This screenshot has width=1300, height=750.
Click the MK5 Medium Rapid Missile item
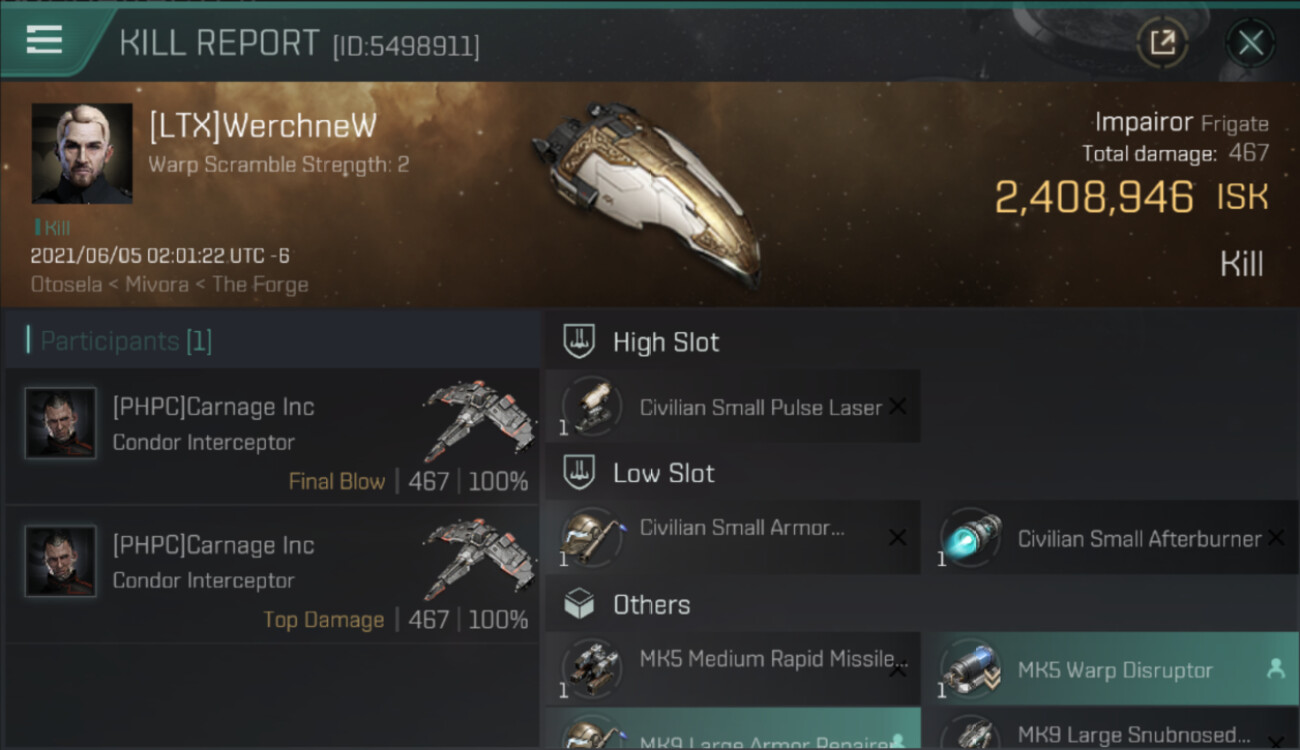tap(773, 660)
